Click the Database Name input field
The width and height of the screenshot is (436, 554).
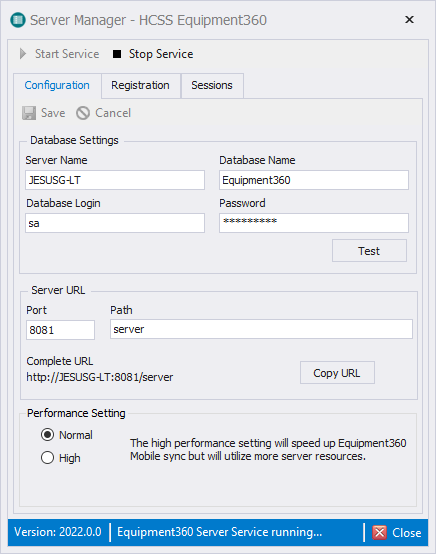click(314, 180)
